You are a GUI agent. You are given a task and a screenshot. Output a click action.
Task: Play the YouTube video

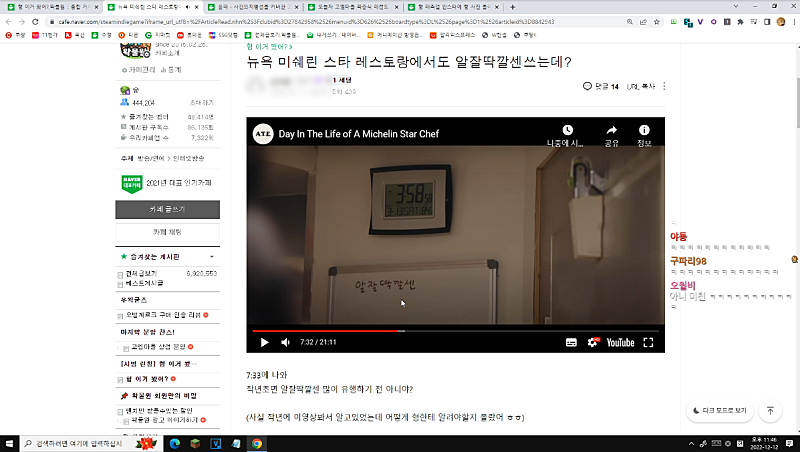click(264, 342)
